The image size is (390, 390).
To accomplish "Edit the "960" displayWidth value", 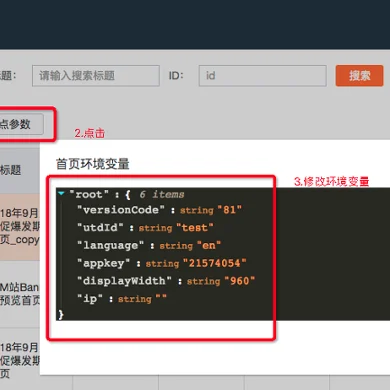I will (239, 281).
